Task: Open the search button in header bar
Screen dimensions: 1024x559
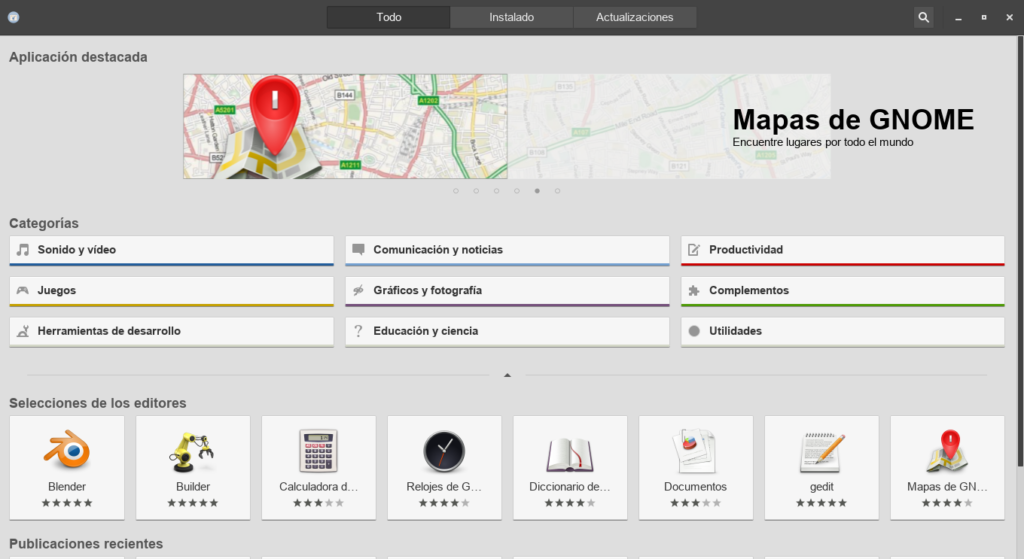Action: pos(923,18)
